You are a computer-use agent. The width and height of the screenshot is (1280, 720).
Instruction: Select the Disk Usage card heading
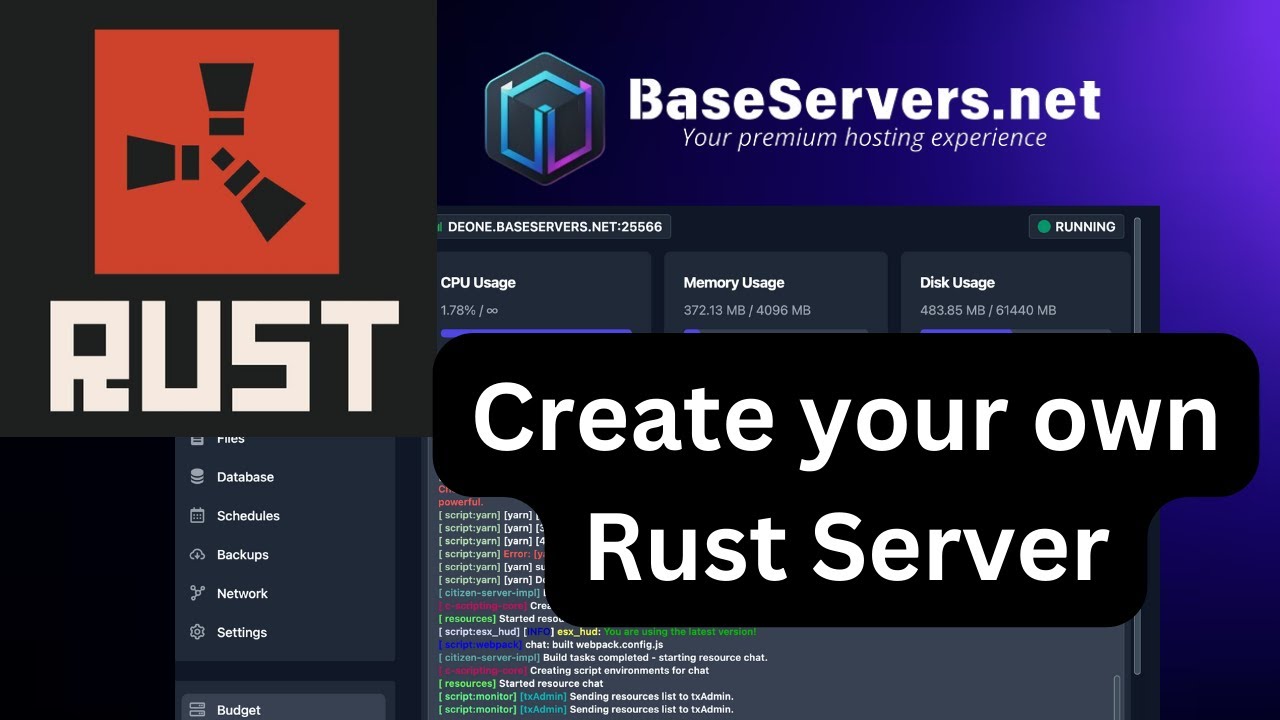(957, 283)
